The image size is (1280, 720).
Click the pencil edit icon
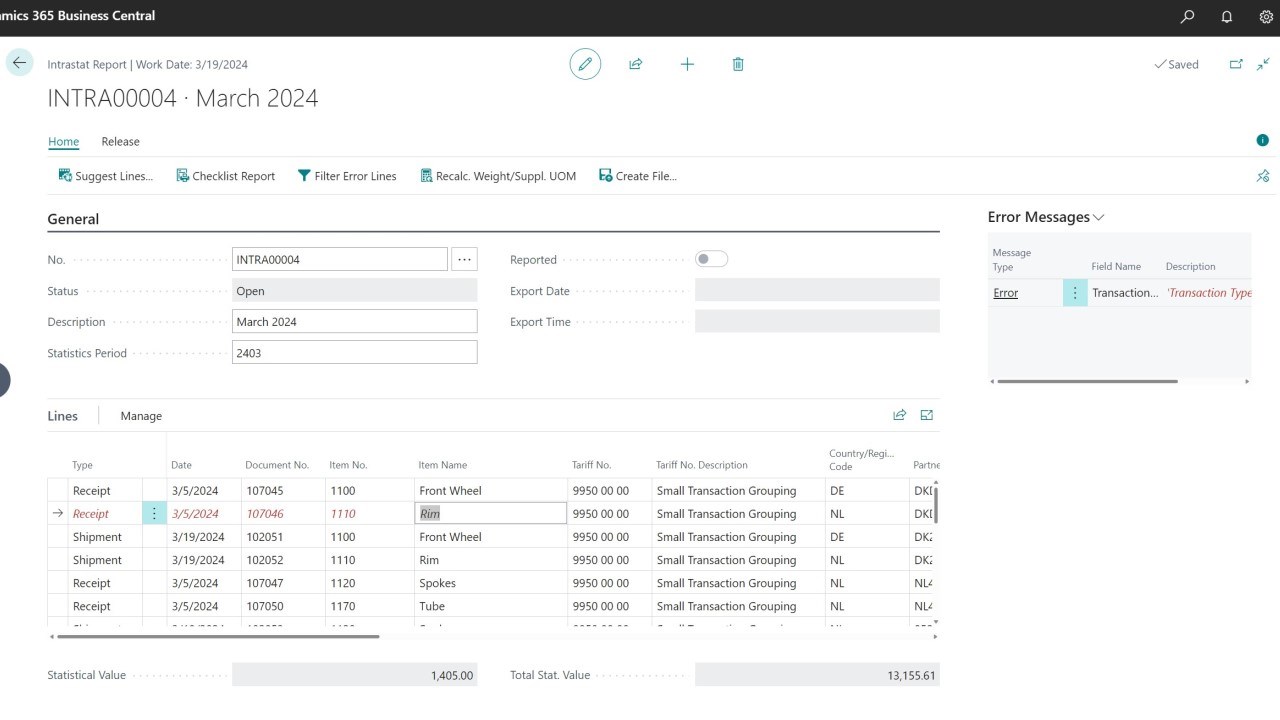click(585, 64)
